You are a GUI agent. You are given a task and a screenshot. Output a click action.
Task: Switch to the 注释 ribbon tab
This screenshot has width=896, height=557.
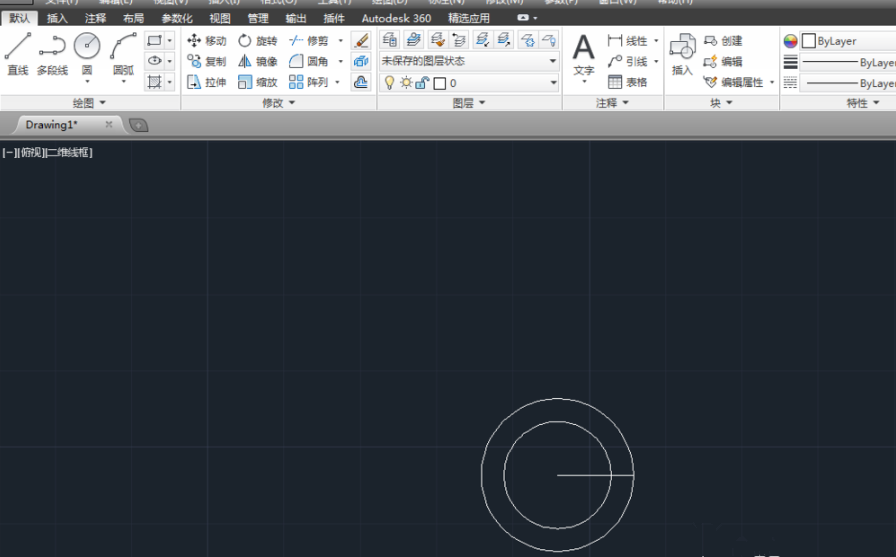95,18
